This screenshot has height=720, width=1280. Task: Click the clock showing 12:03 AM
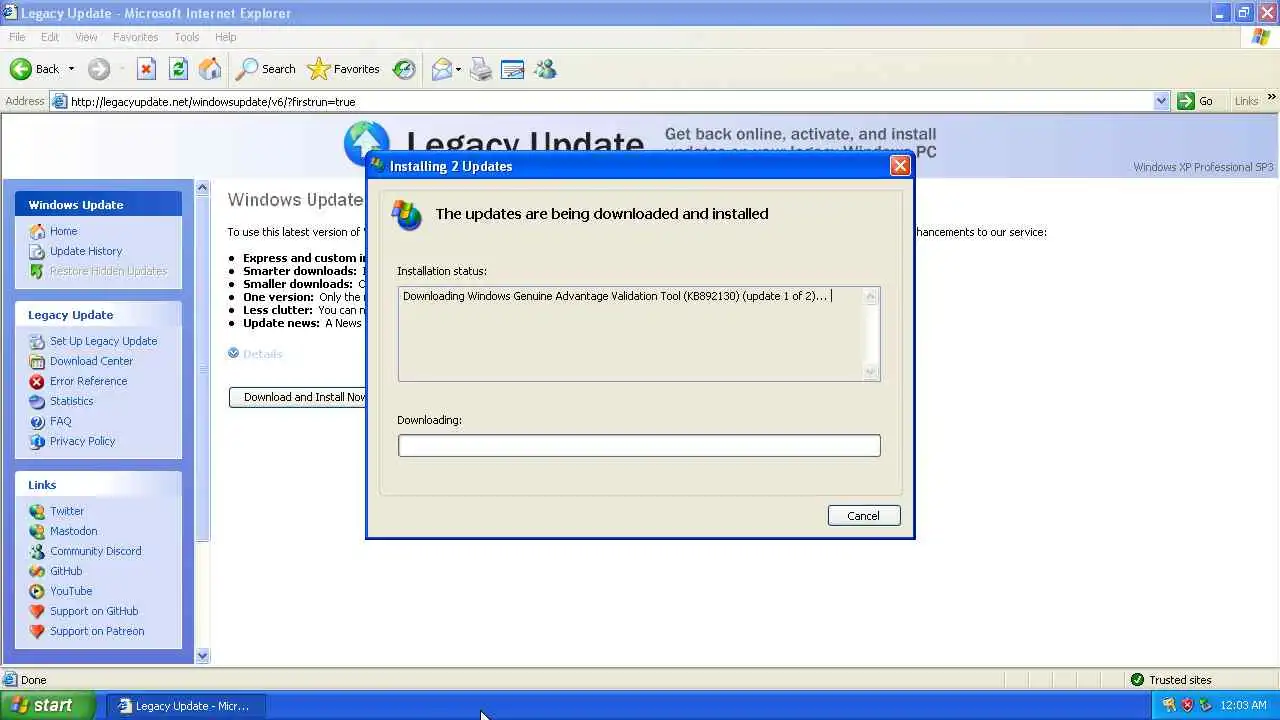pyautogui.click(x=1243, y=705)
